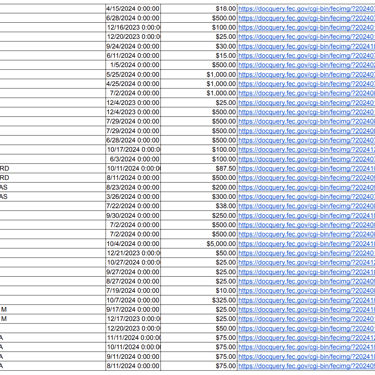
Task: Select the 4/15/2024 date cell
Action: point(133,9)
